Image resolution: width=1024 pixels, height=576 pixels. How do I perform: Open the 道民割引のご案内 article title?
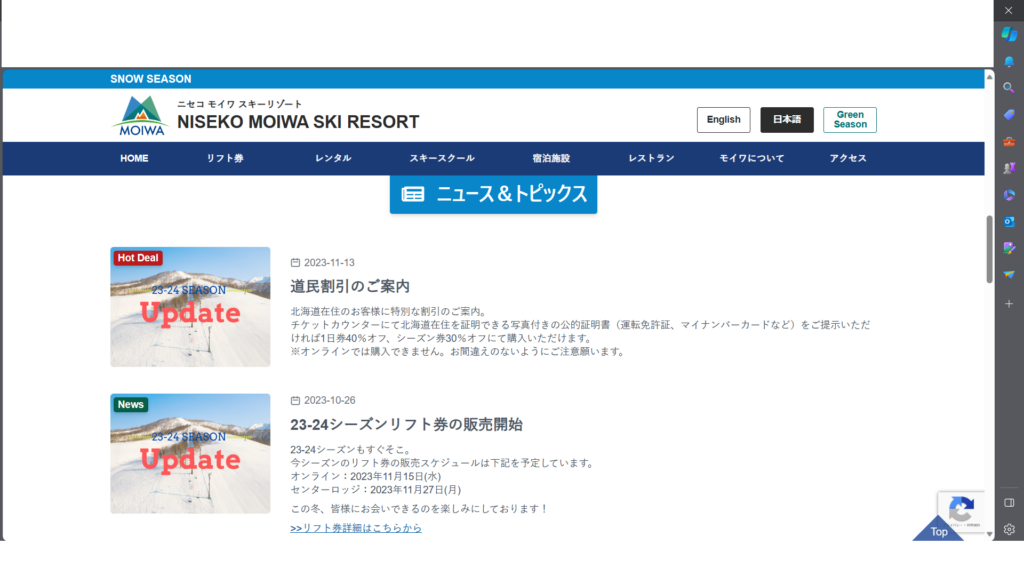[350, 286]
